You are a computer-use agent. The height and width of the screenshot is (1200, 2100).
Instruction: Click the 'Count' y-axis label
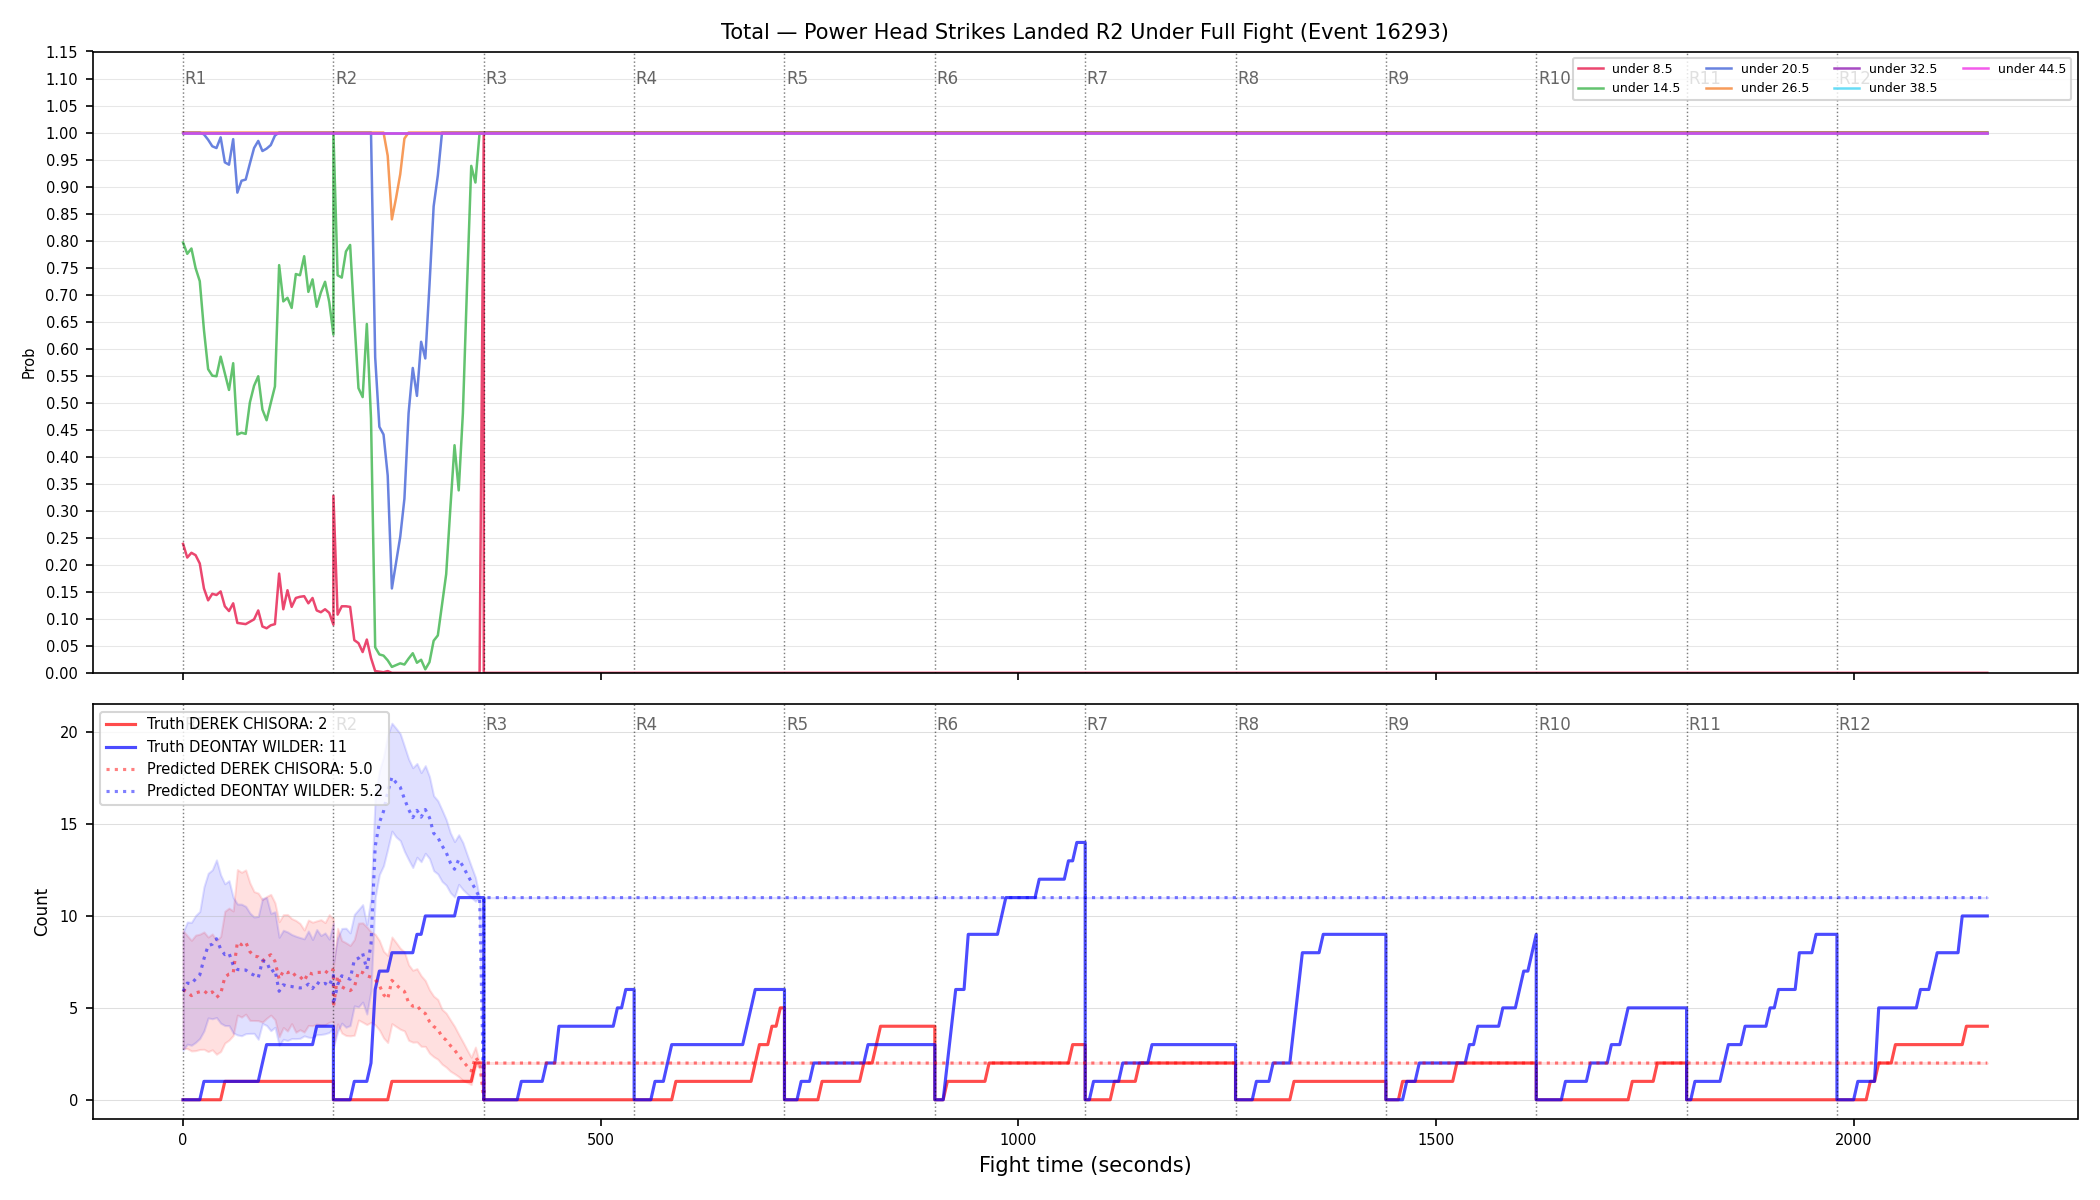point(41,912)
